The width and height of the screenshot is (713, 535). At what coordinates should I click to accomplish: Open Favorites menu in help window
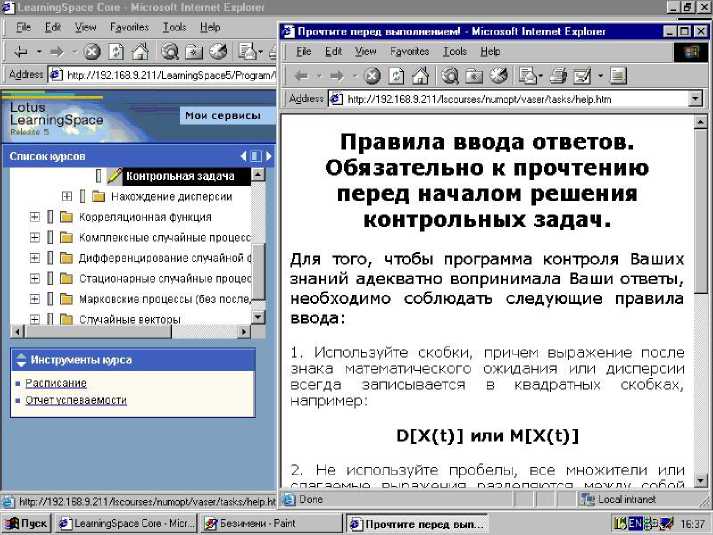(x=409, y=51)
